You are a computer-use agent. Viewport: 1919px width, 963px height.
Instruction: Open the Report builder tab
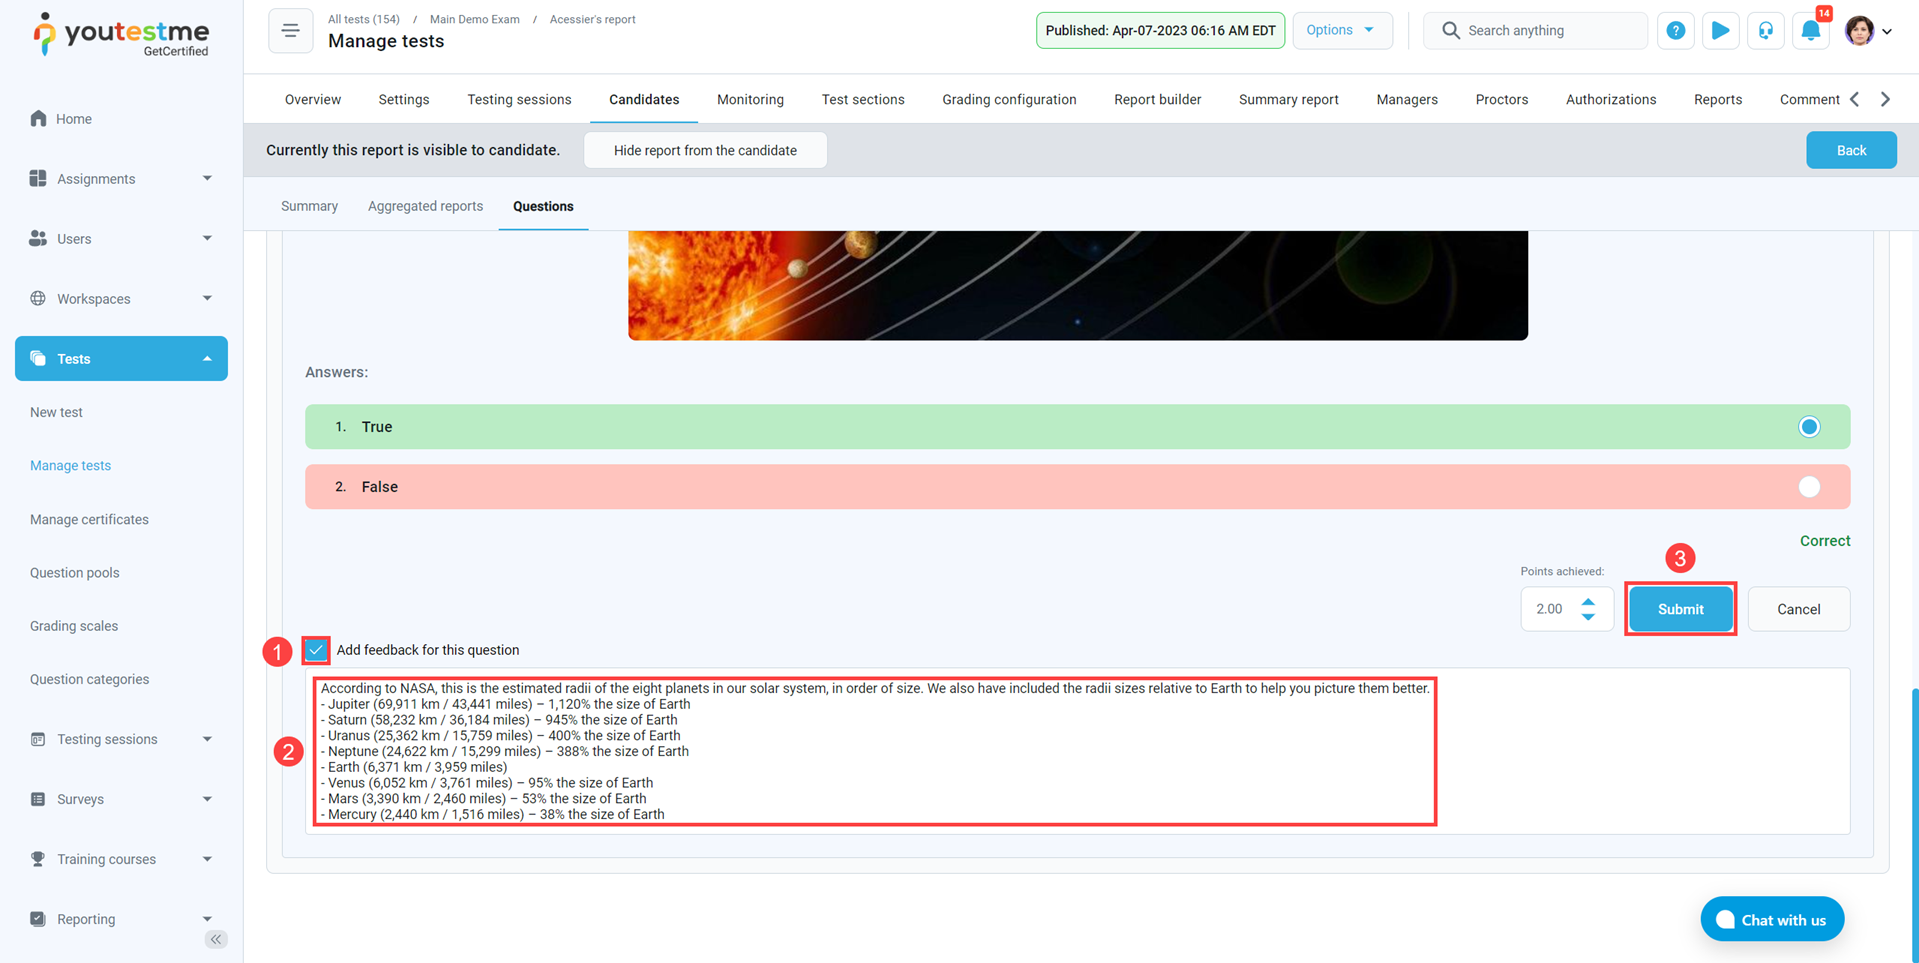point(1158,99)
